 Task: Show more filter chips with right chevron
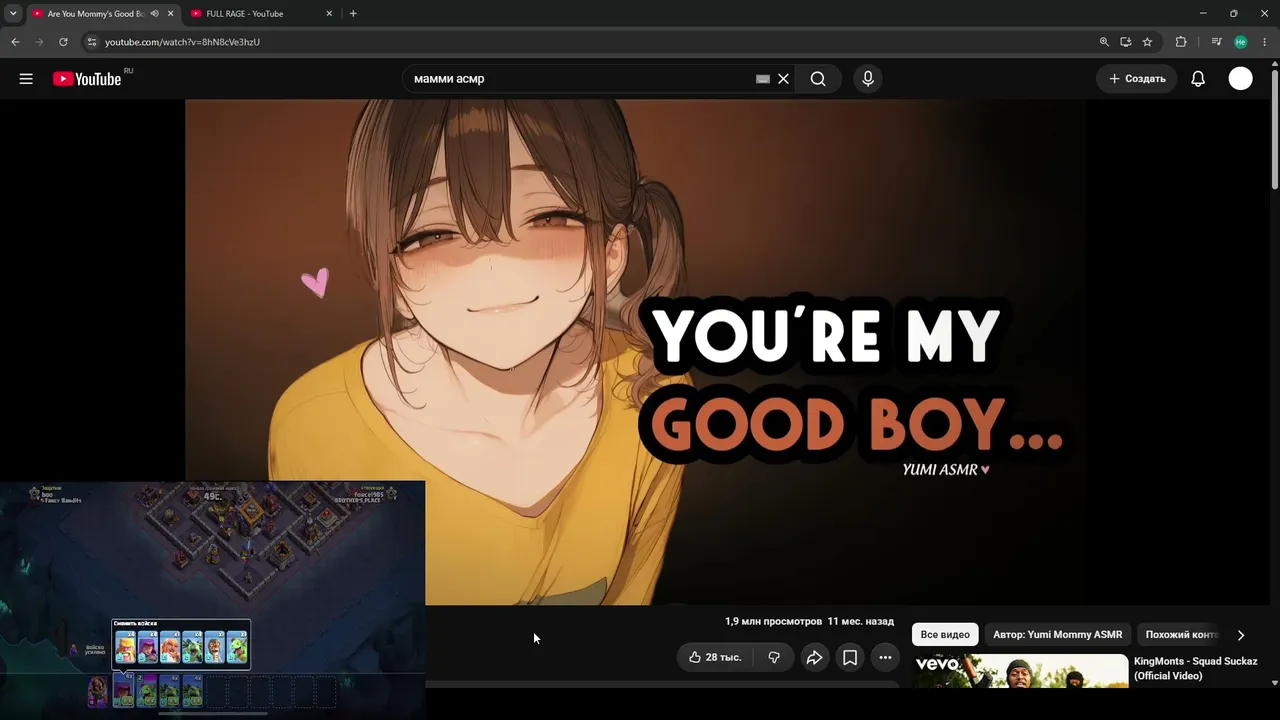(x=1241, y=635)
